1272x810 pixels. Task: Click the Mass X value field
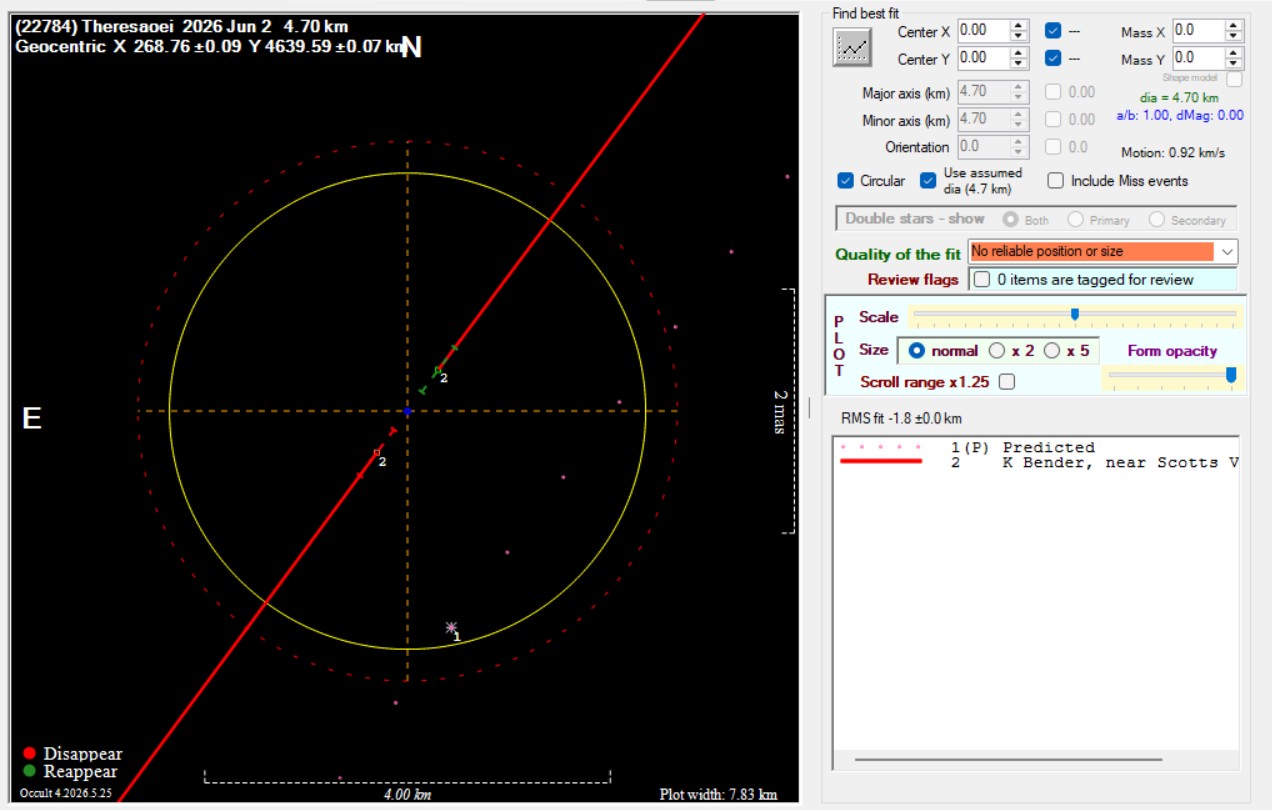point(1198,31)
